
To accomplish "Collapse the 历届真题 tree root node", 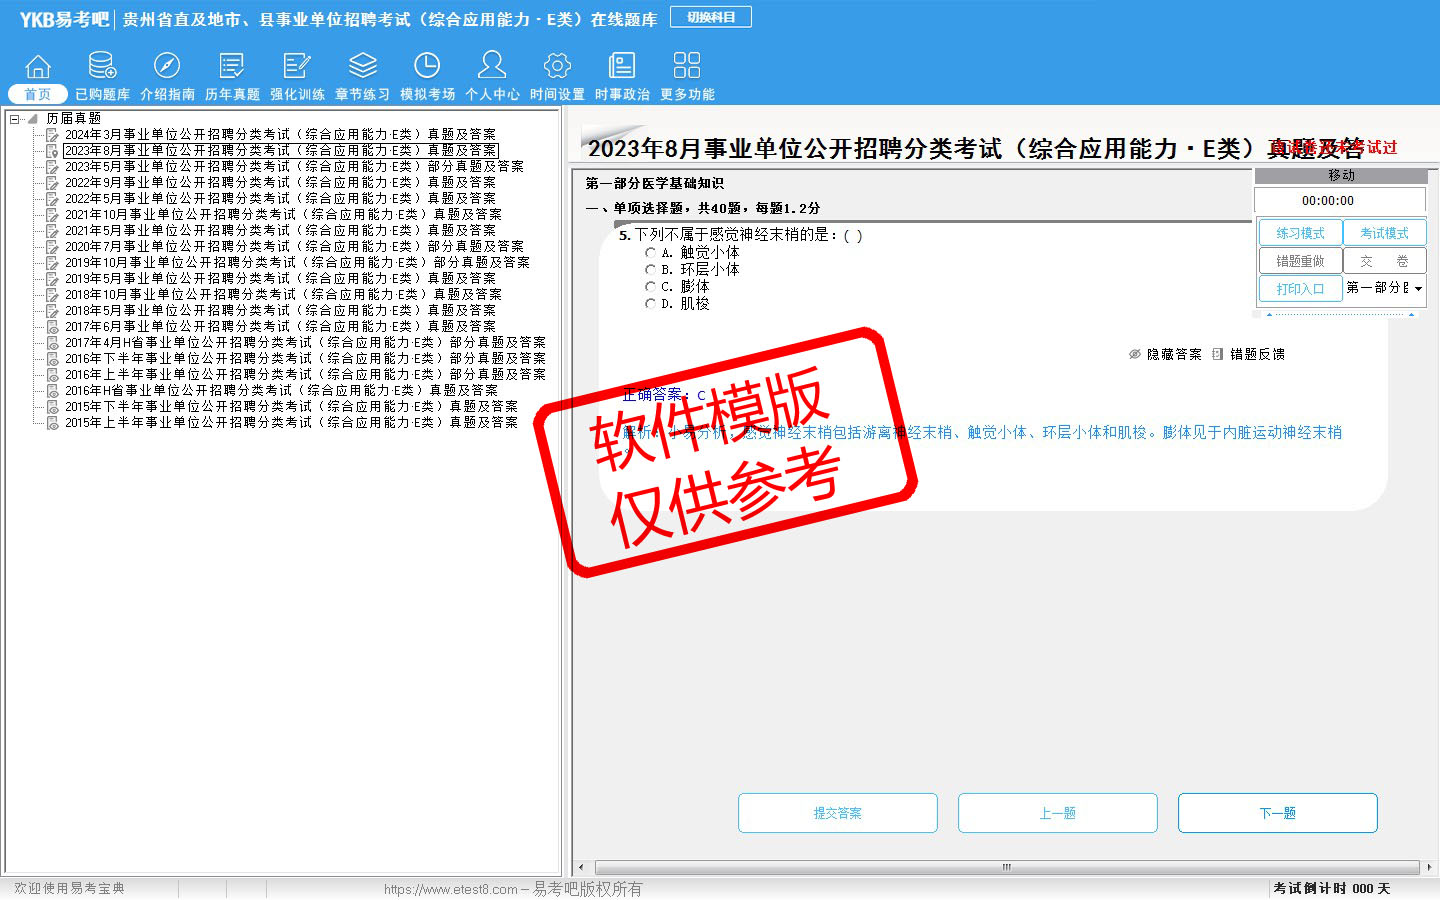I will pos(15,119).
